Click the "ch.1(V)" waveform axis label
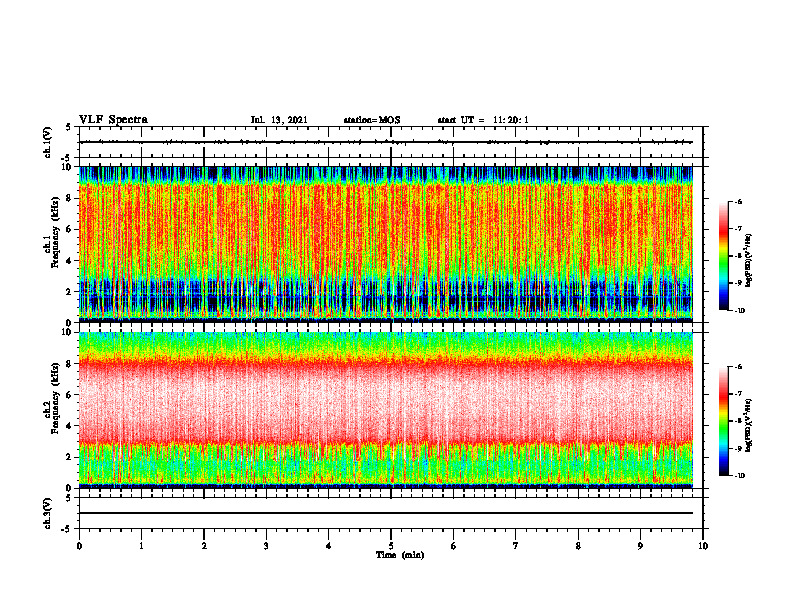This screenshot has width=792, height=612. [47, 142]
